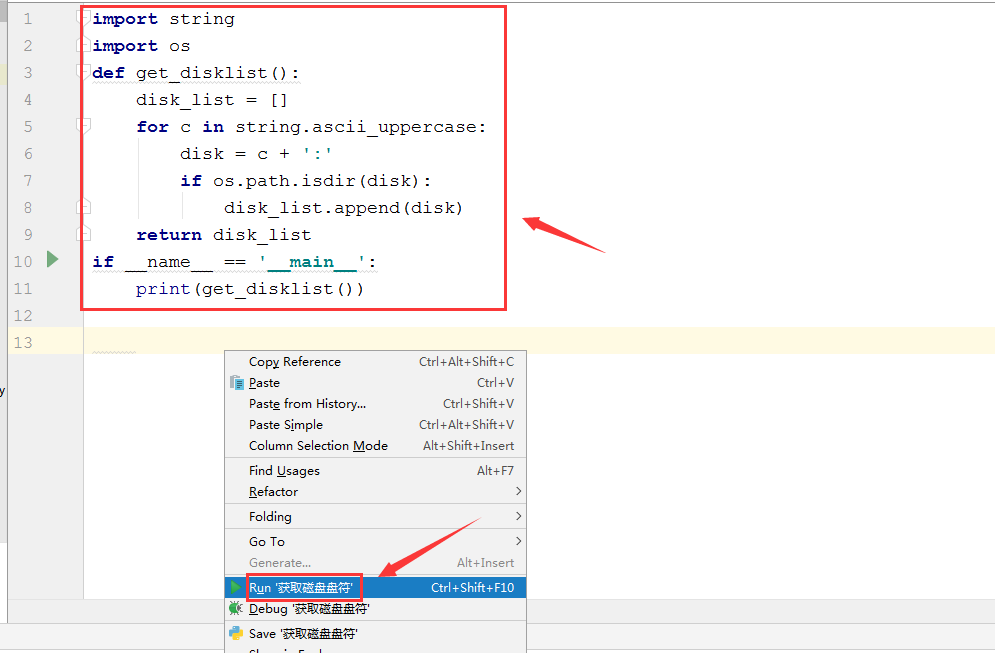Click 'get_disklist' in the def line
The image size is (995, 653).
tap(201, 73)
